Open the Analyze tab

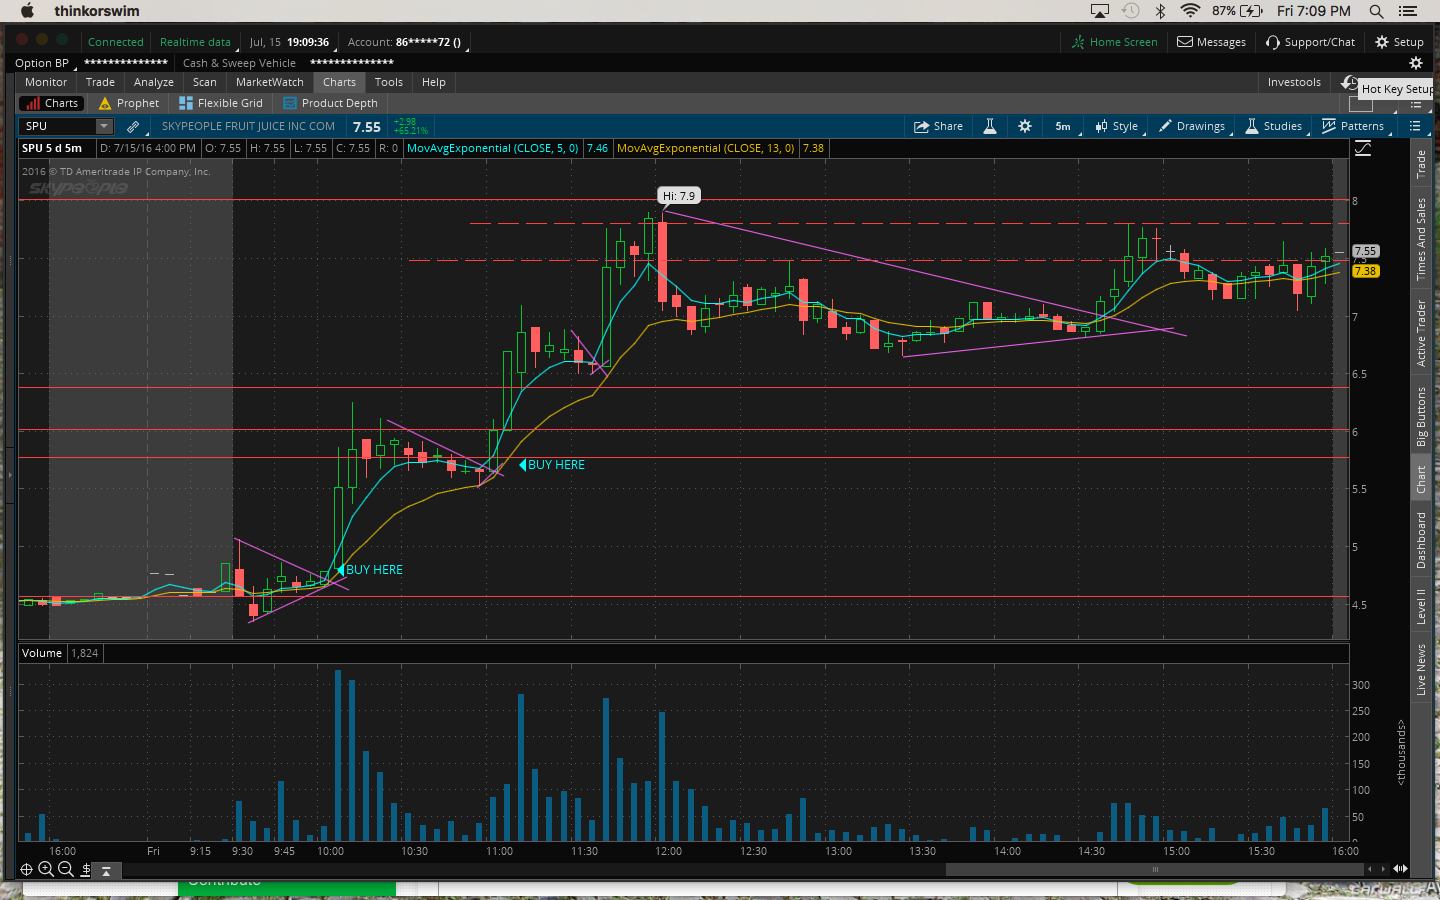click(154, 82)
